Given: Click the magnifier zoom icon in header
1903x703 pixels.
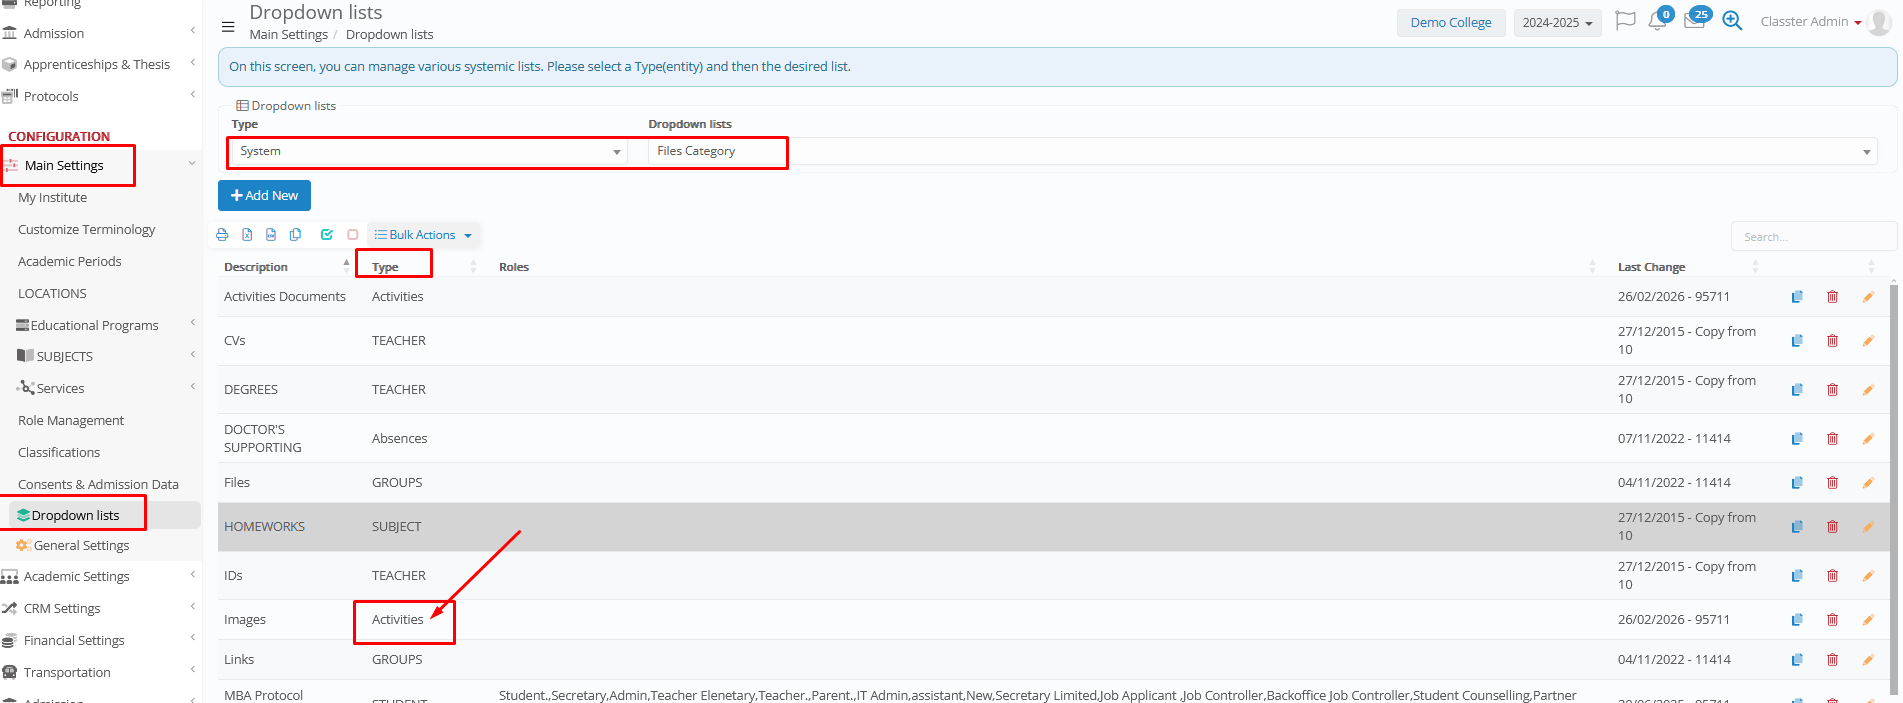Looking at the screenshot, I should 1732,22.
